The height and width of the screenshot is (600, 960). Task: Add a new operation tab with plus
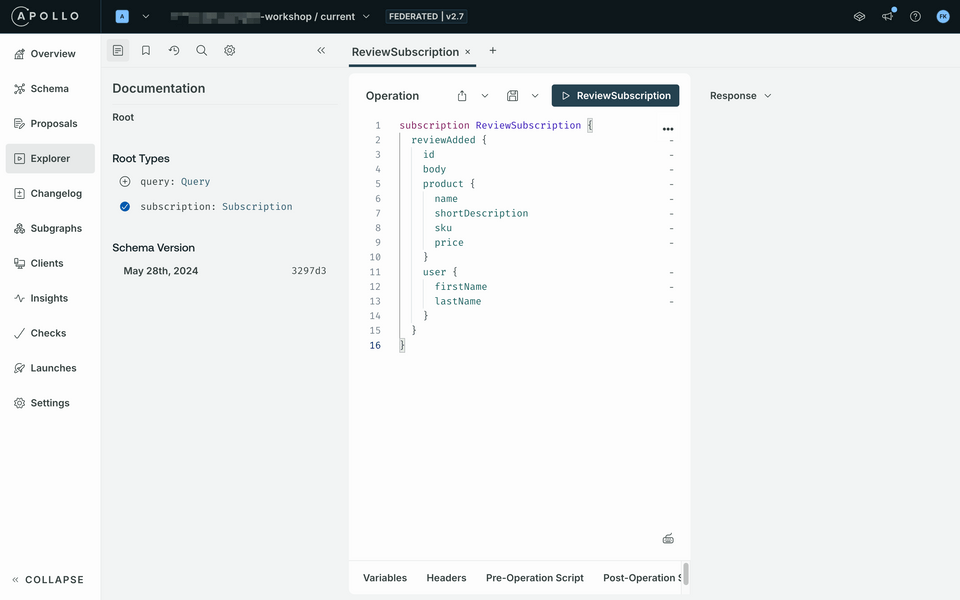493,51
